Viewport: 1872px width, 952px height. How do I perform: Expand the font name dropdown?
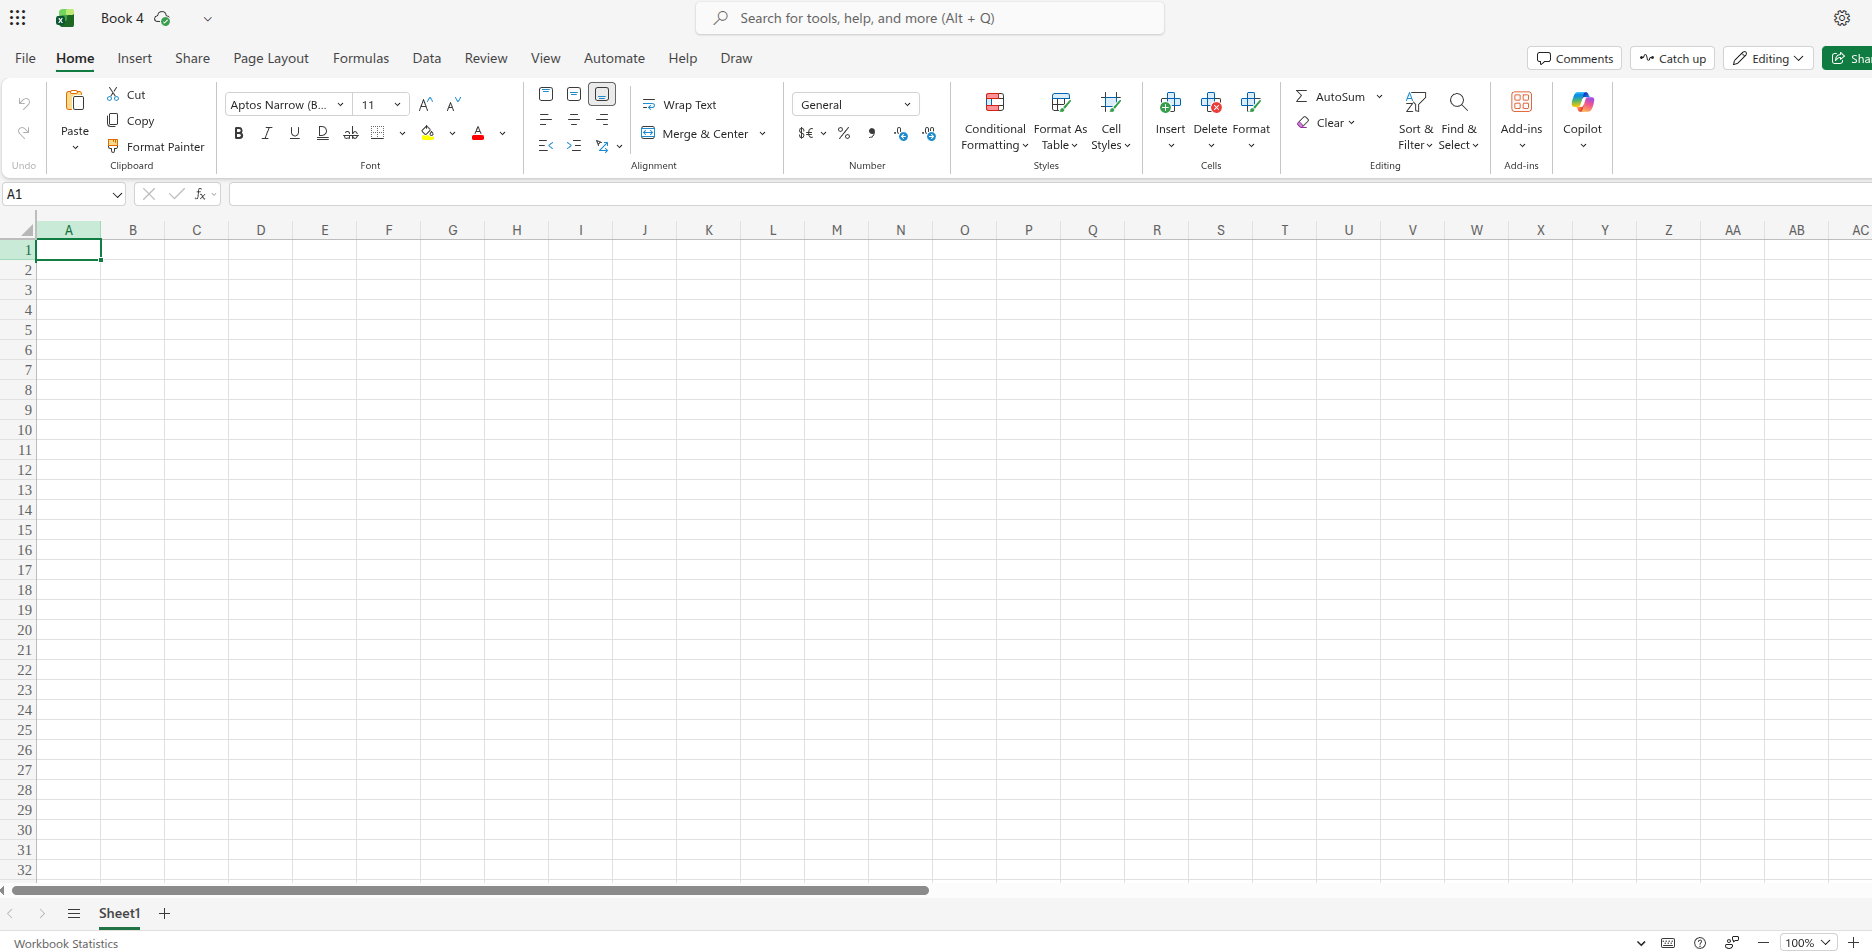coord(340,105)
